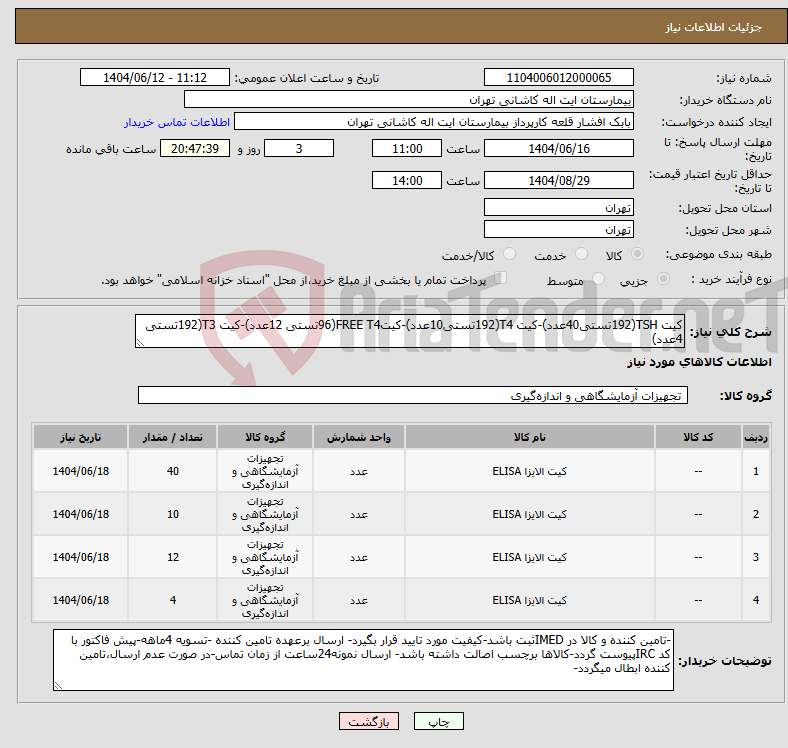
Task: Click the ELISA kit name in row 4
Action: click(x=529, y=600)
